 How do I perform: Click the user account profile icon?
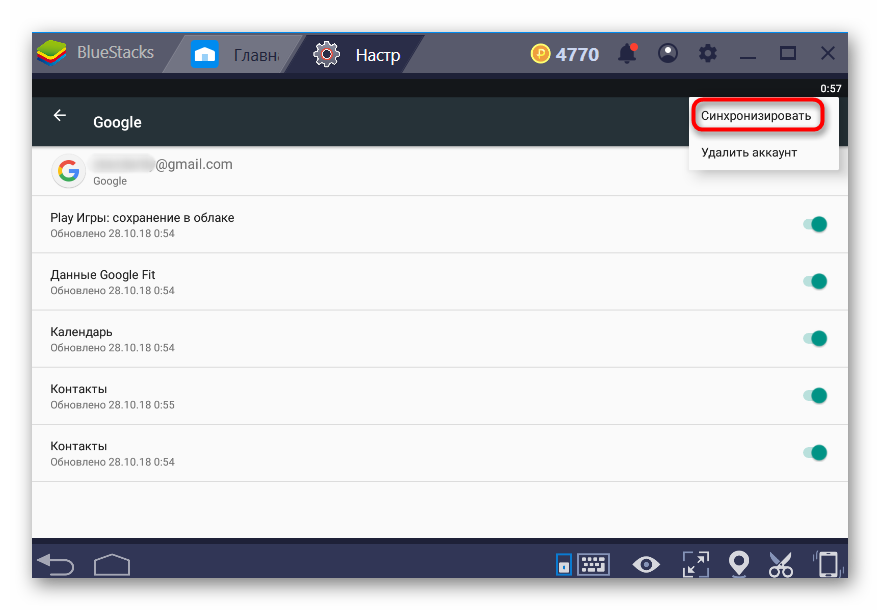point(668,54)
